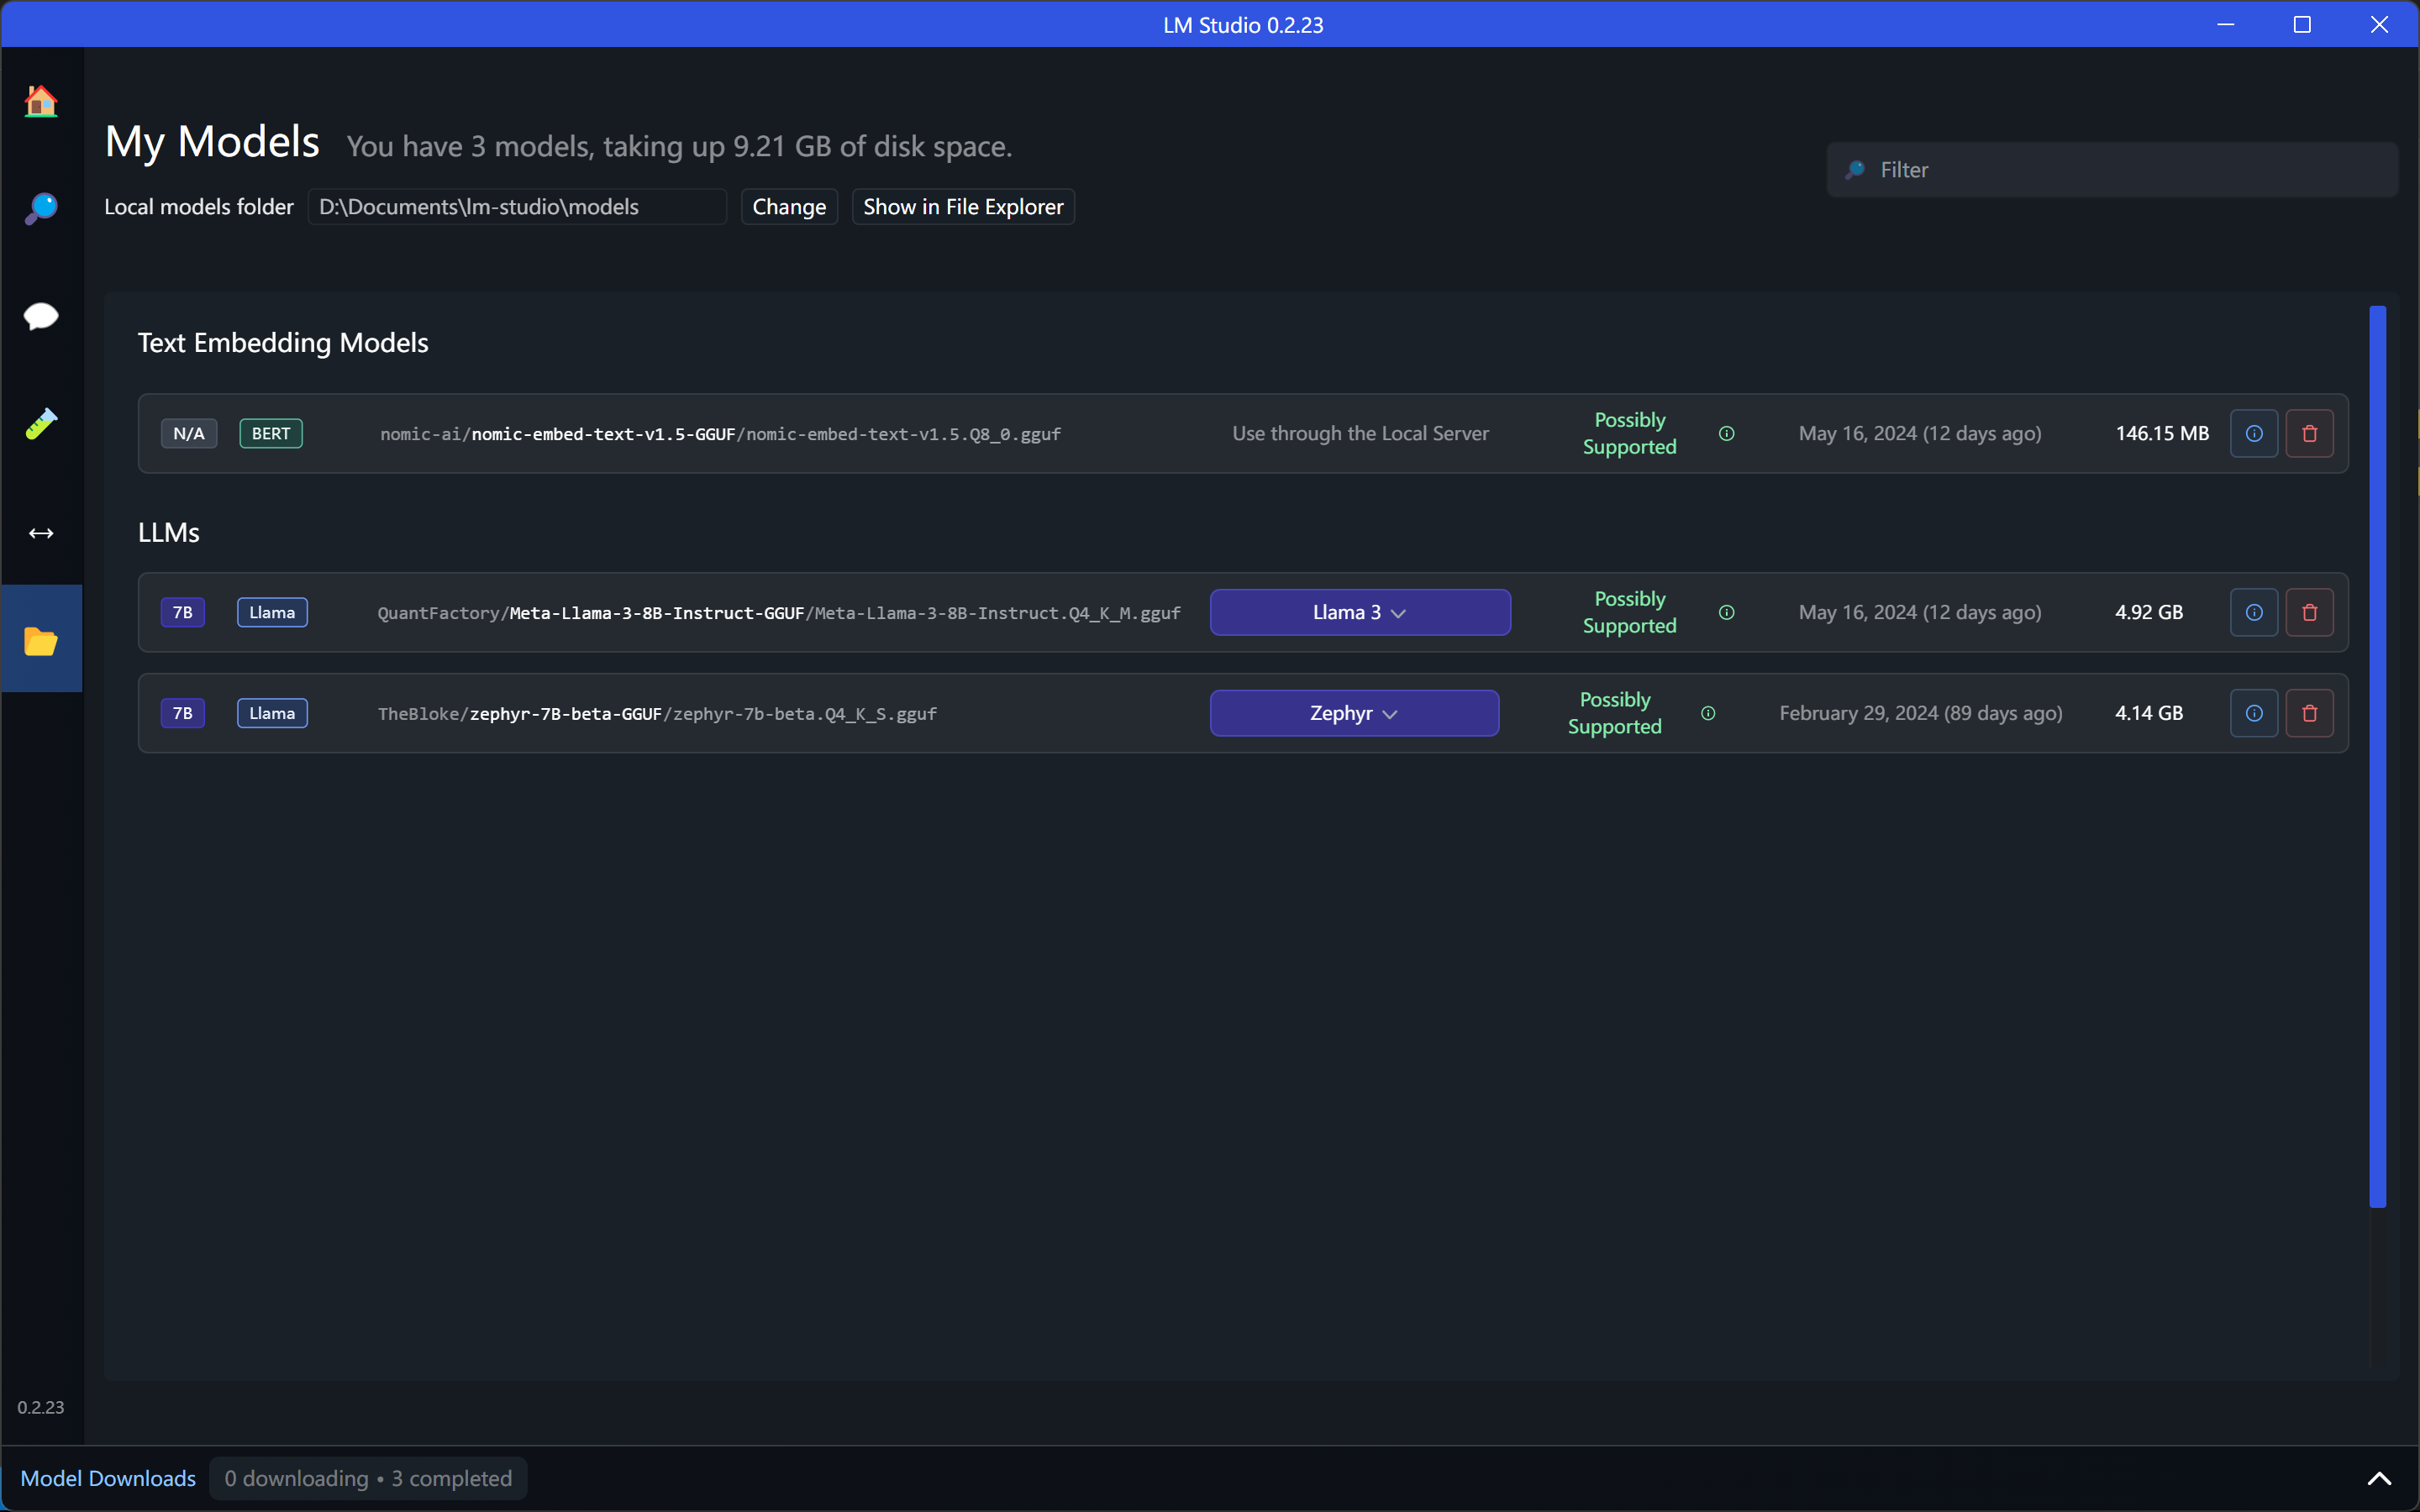Maximize the LM Studio window
2420x1512 pixels.
coord(2302,24)
